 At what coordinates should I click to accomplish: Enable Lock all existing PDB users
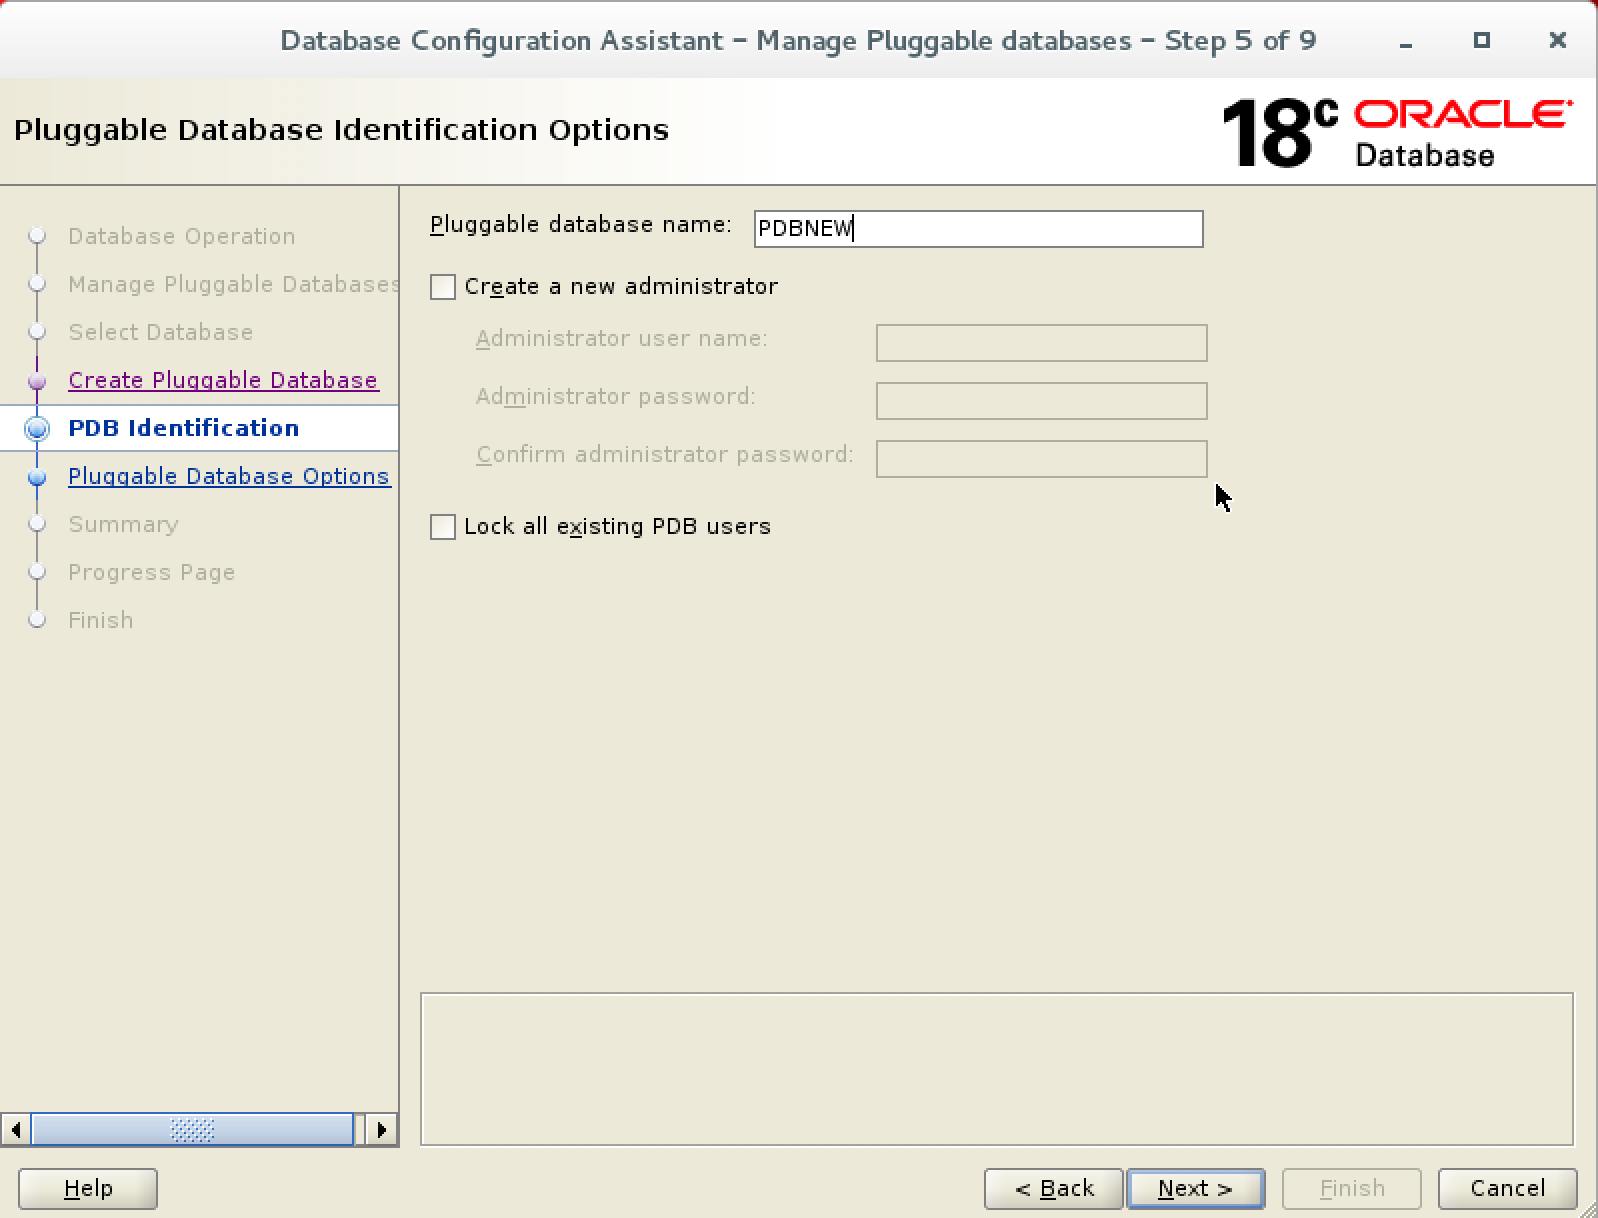442,527
